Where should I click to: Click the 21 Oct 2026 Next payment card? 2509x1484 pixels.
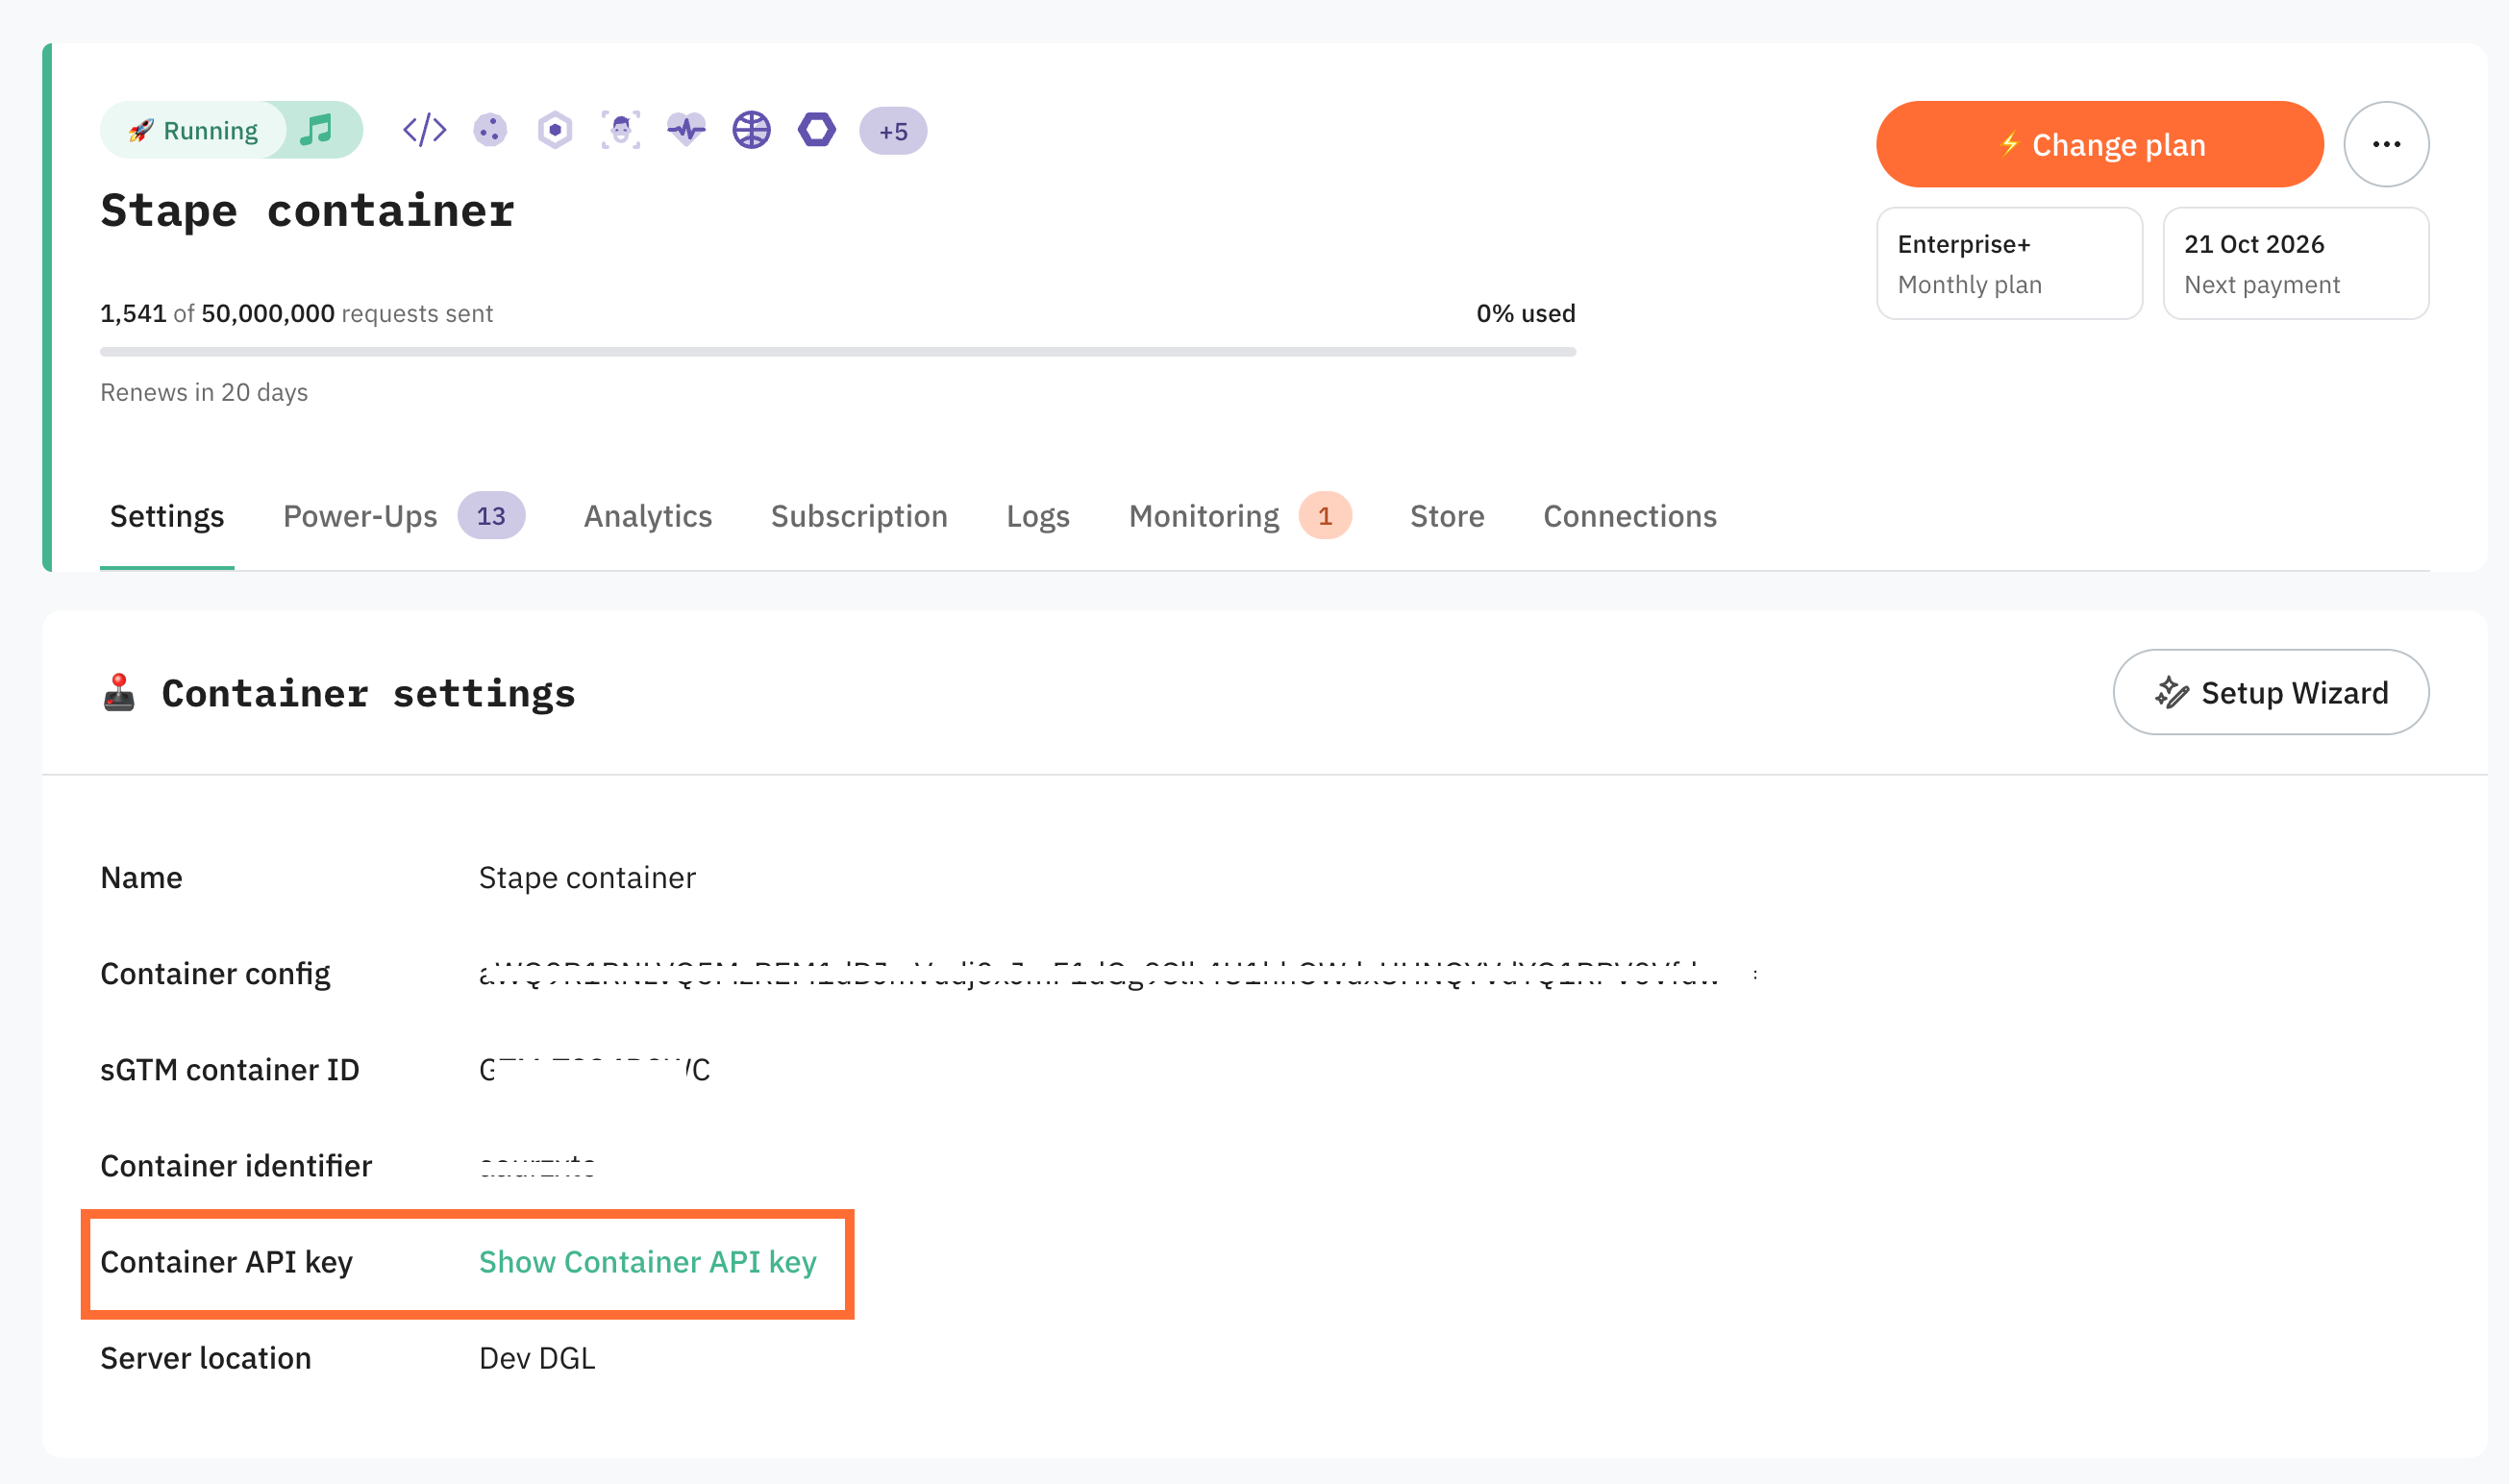(2295, 264)
